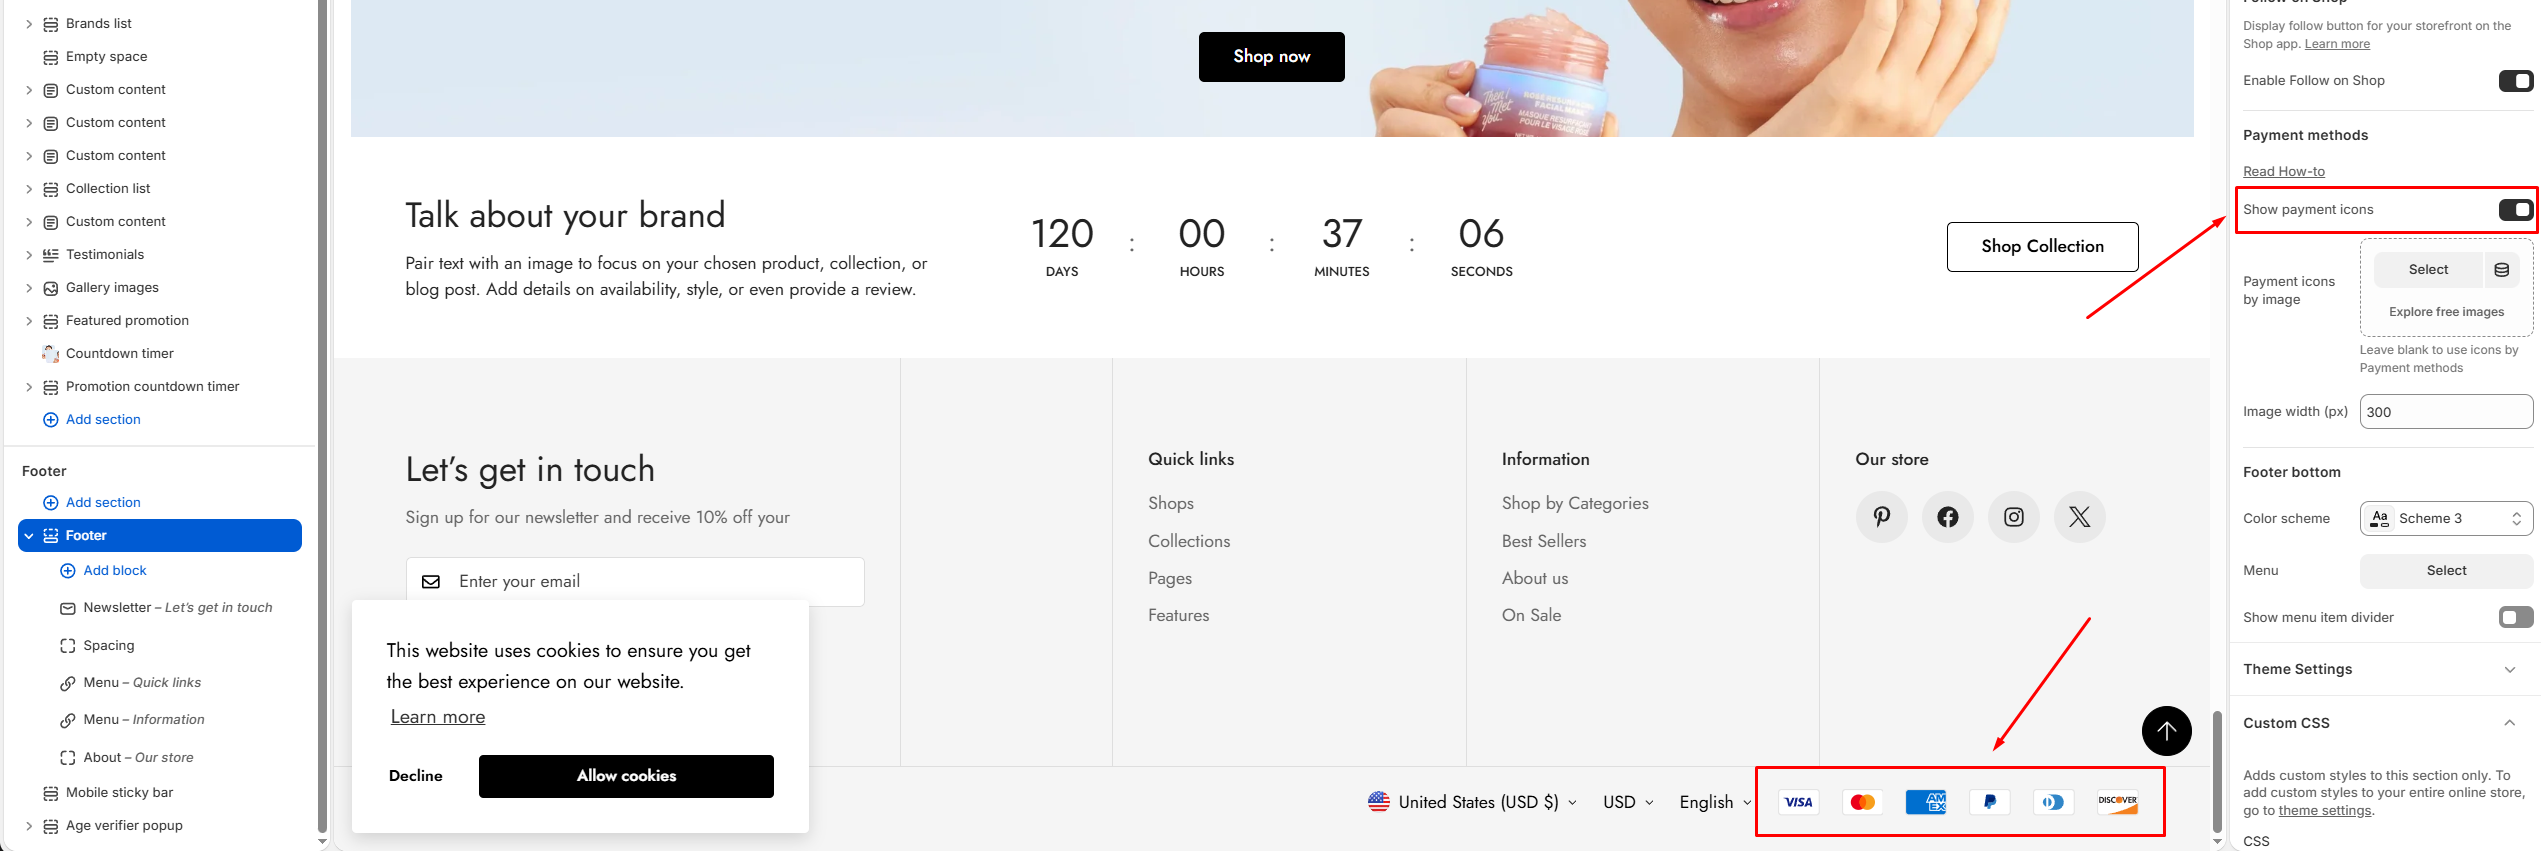Screen dimensions: 2542x851
Task: Click the PayPal payment icon
Action: click(1990, 802)
